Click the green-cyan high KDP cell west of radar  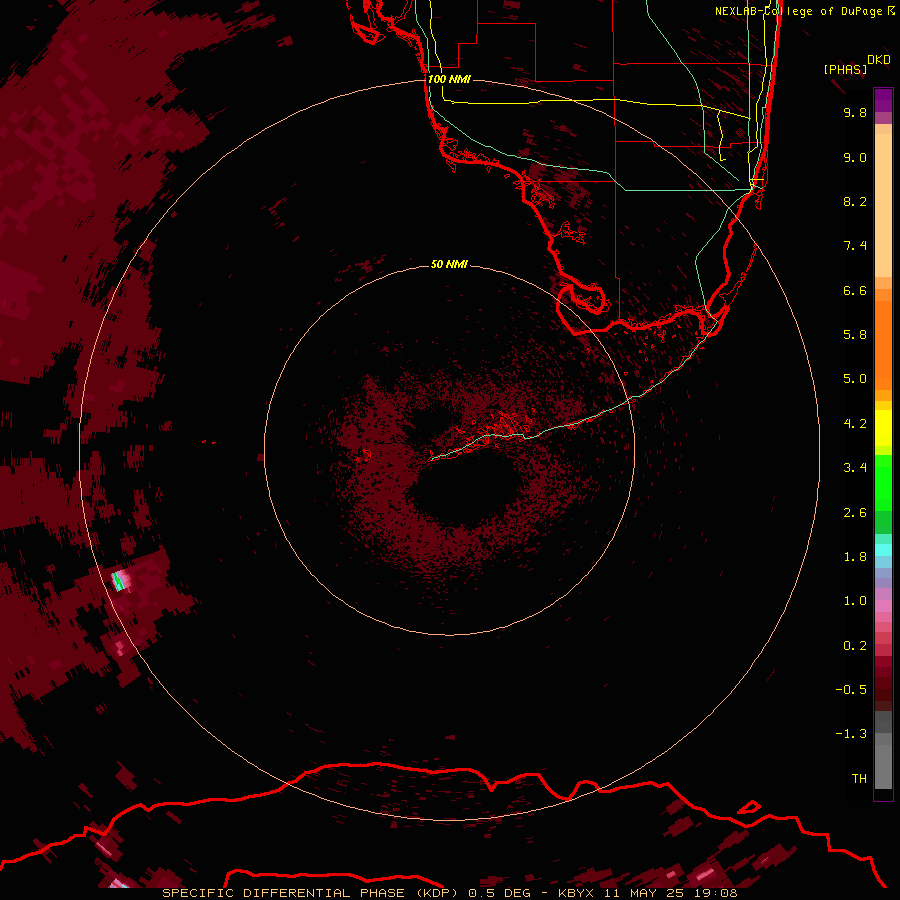pyautogui.click(x=119, y=581)
